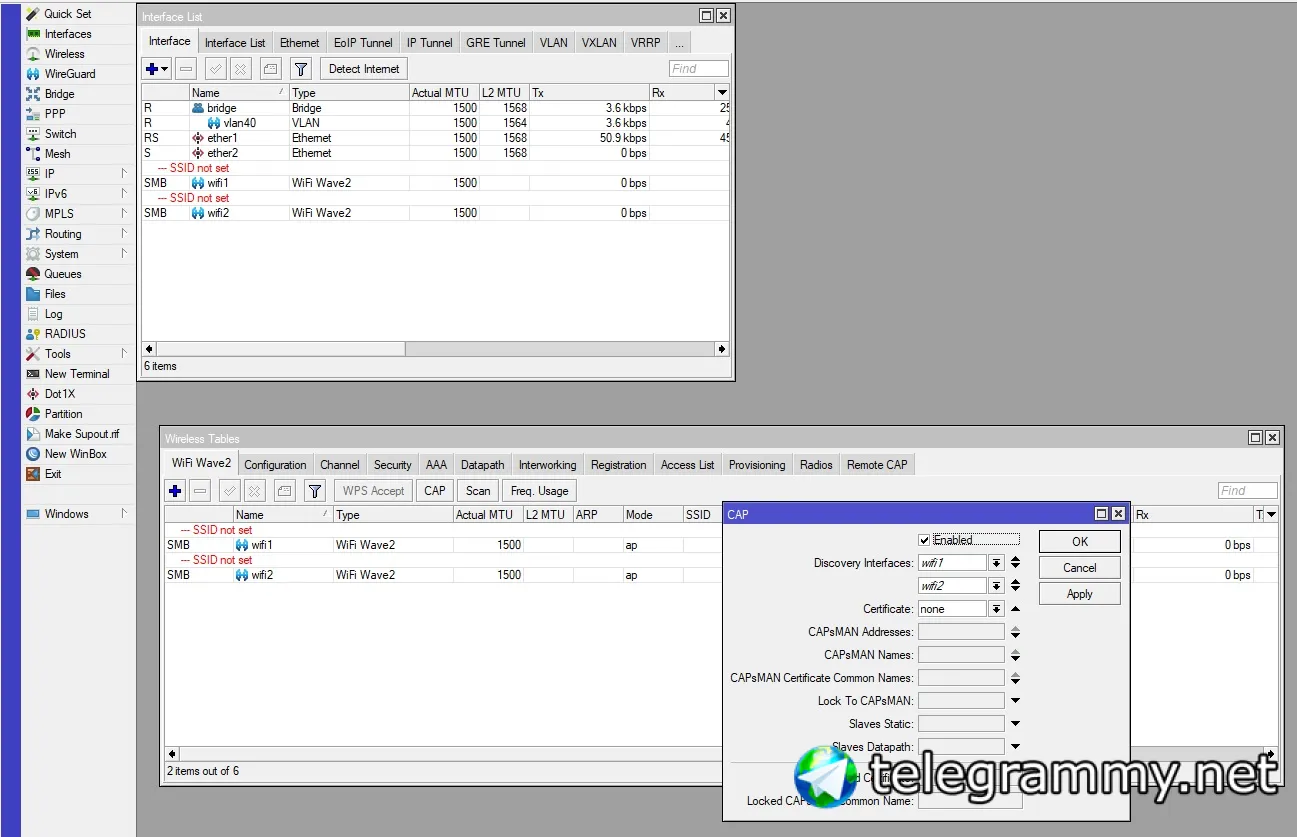Viewport: 1297px width, 837px height.
Task: Click the Freq. Usage button
Action: coord(540,491)
